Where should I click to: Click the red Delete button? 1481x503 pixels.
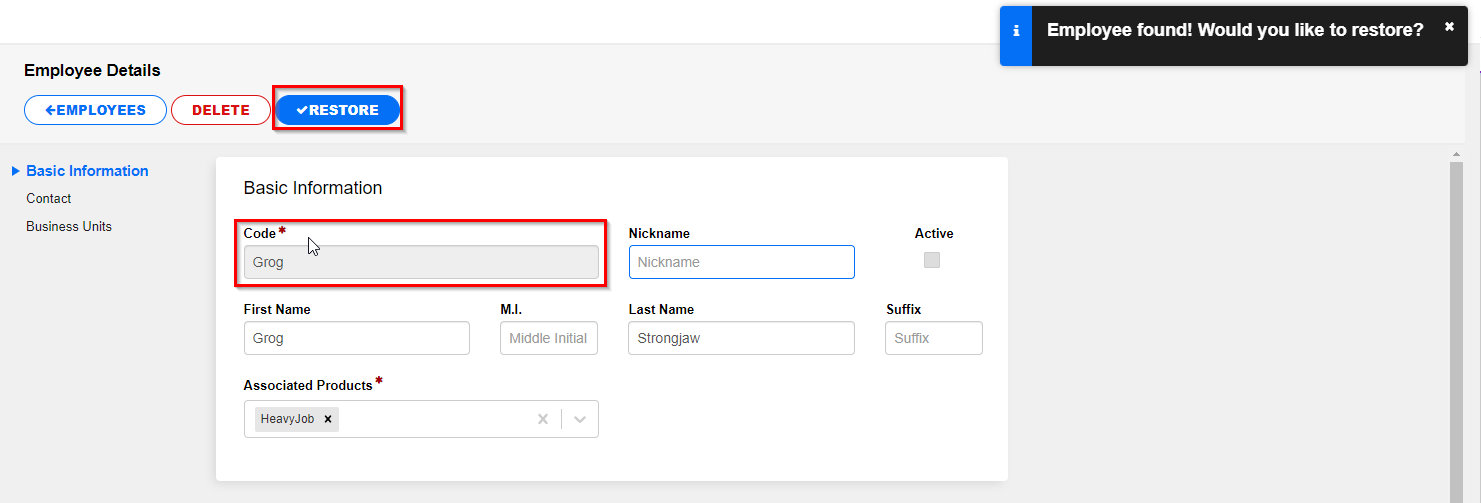[x=221, y=110]
